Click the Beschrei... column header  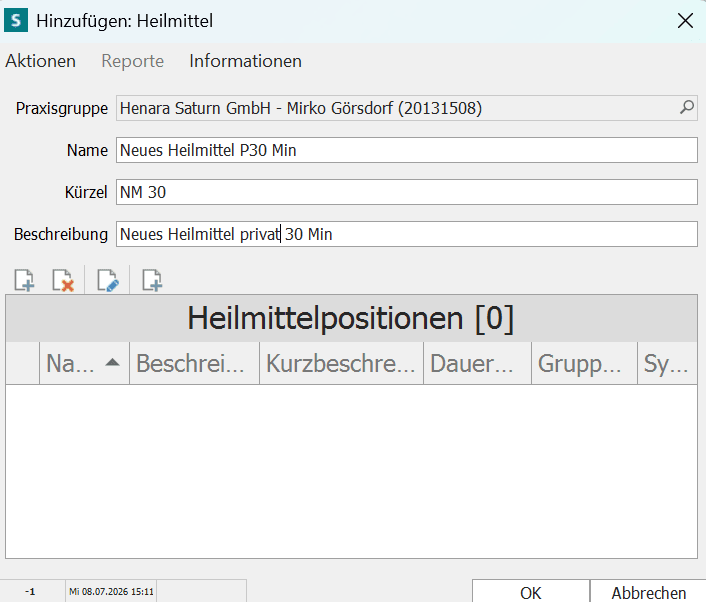click(x=195, y=363)
